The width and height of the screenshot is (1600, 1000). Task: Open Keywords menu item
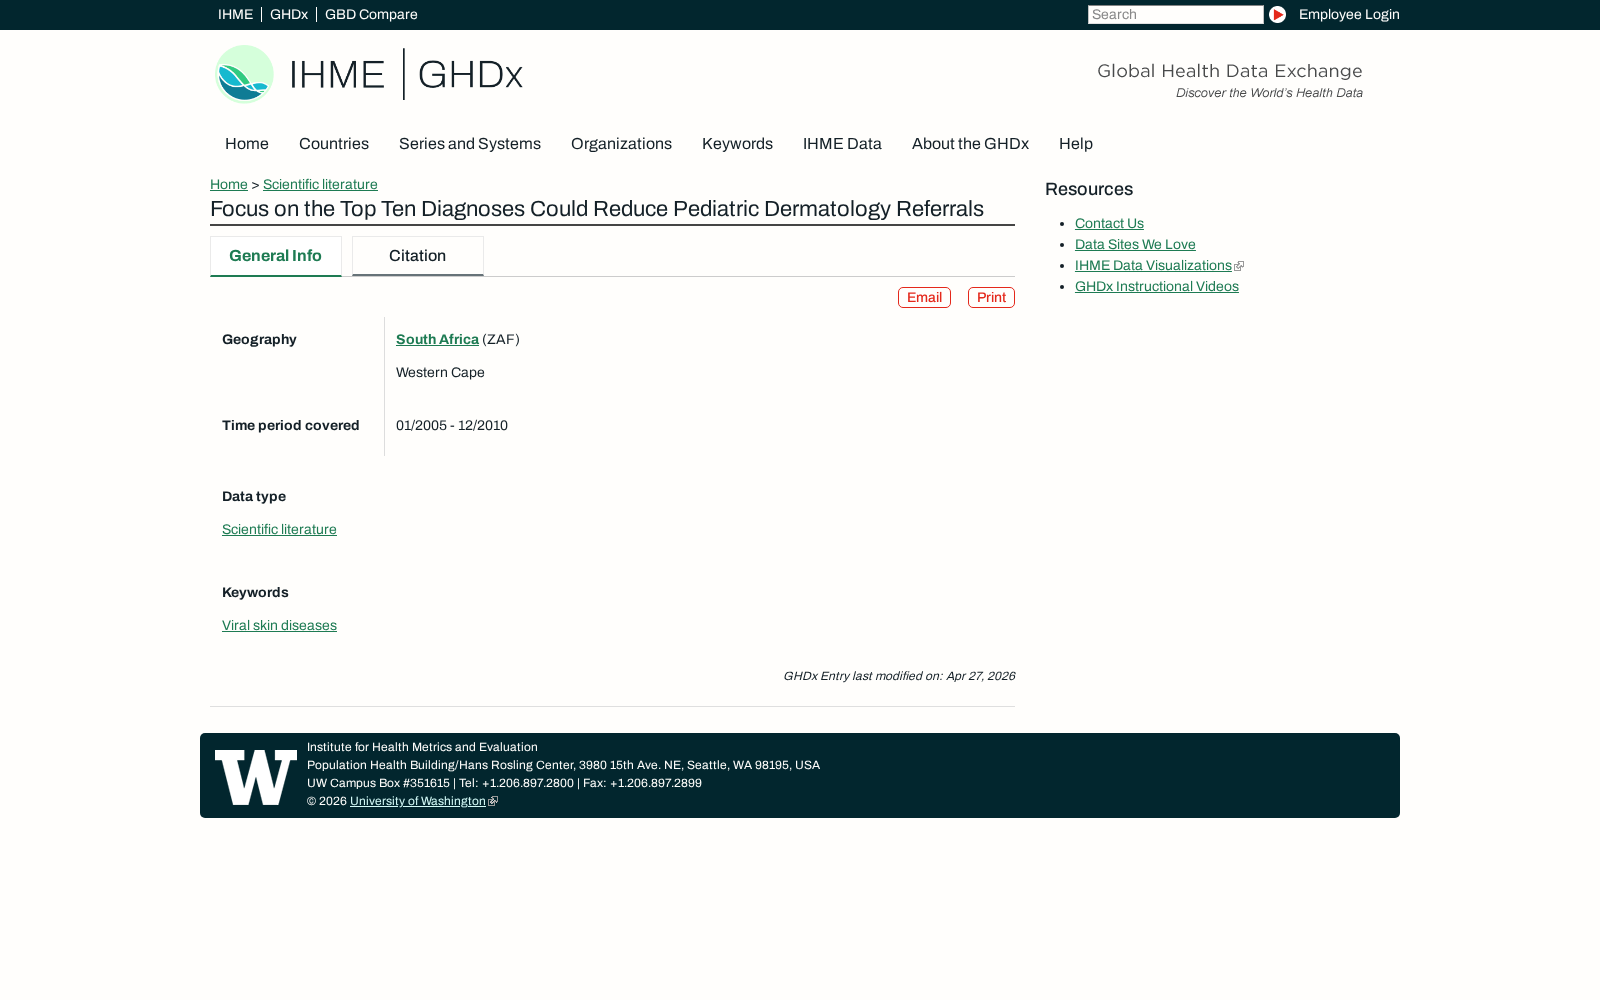tap(737, 144)
